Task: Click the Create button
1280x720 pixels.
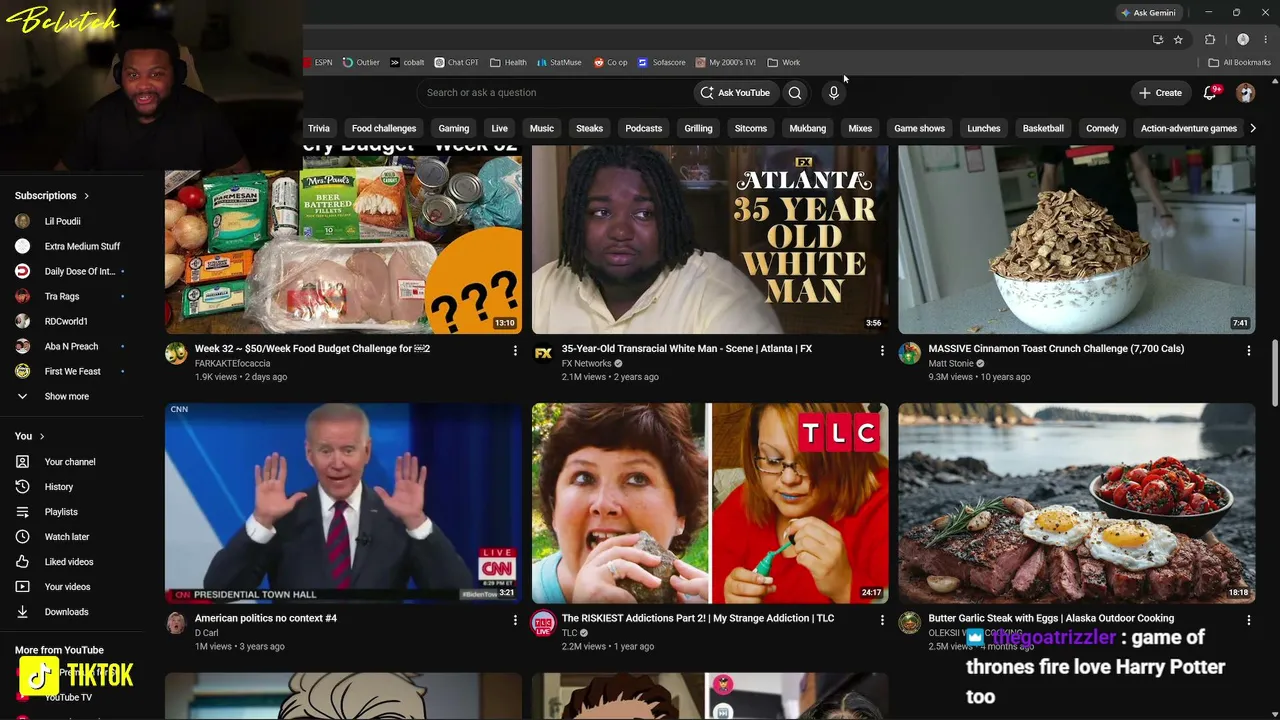Action: click(1160, 93)
